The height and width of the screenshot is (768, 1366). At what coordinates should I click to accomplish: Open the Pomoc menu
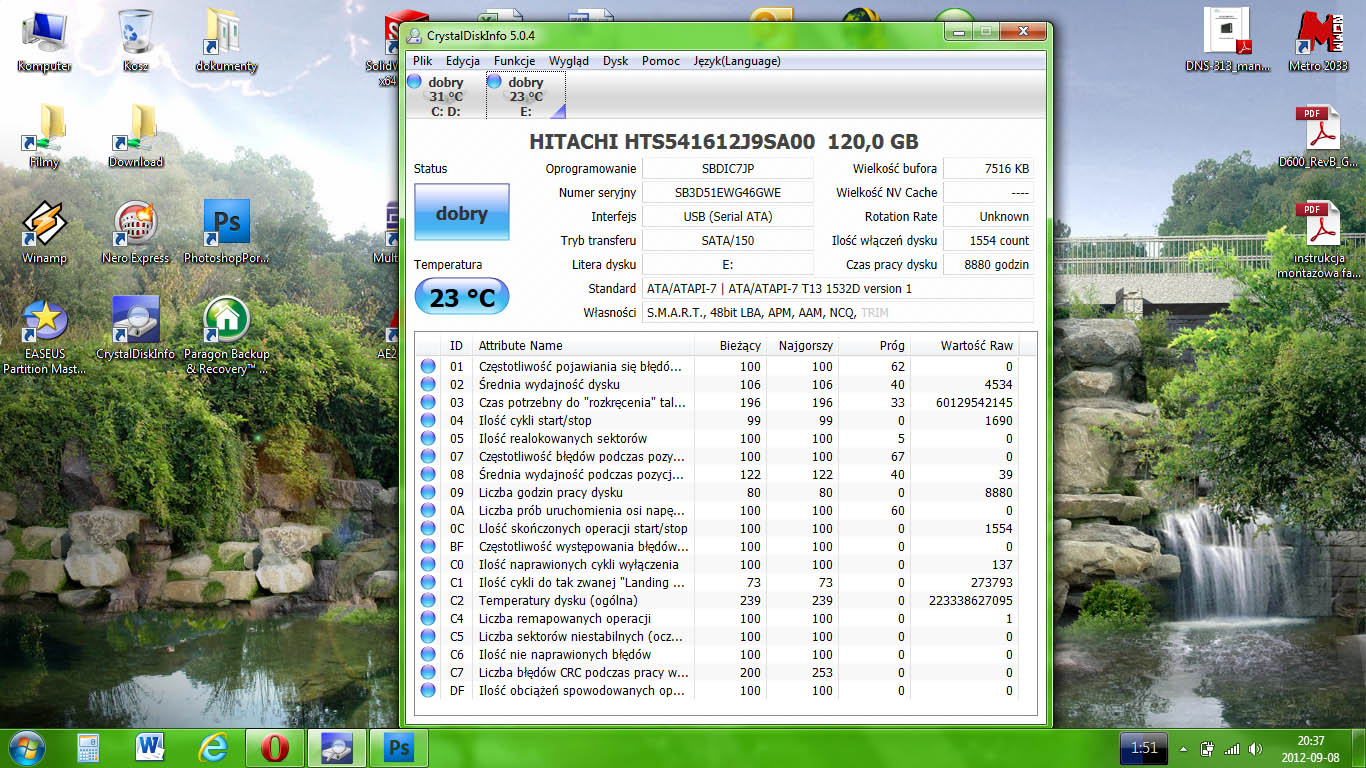point(661,61)
